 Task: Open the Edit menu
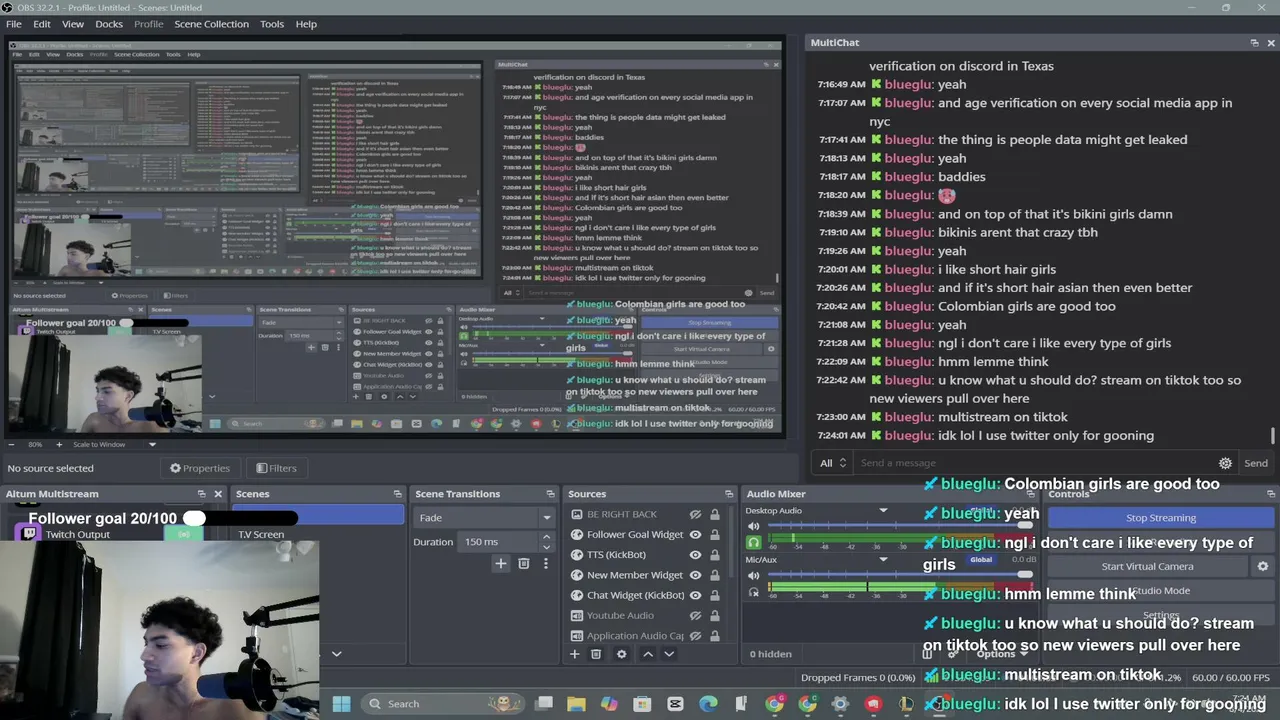(42, 24)
